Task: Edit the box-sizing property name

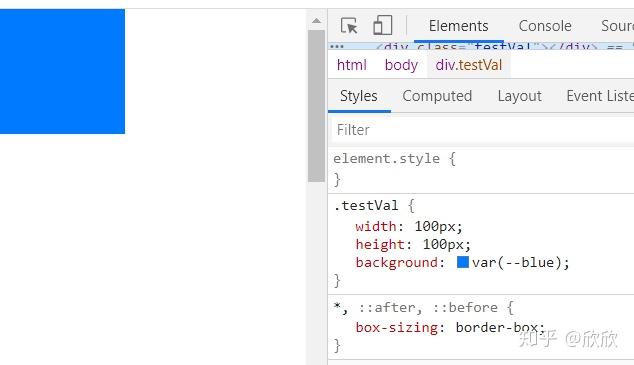Action: 396,327
